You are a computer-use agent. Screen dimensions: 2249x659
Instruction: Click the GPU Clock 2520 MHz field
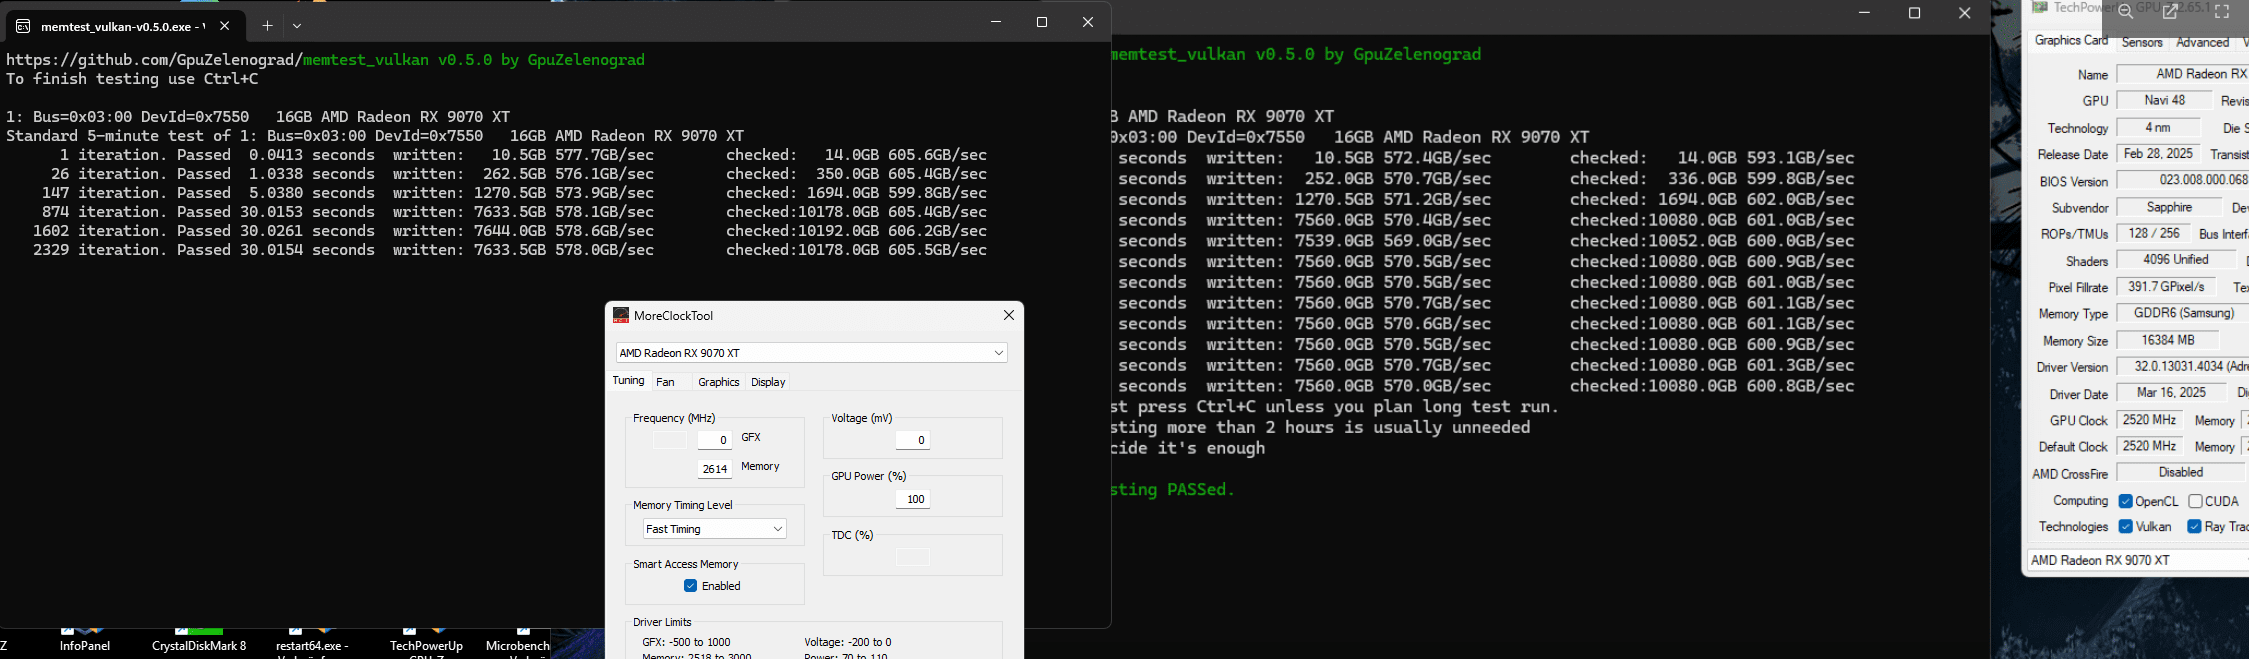coord(2149,420)
